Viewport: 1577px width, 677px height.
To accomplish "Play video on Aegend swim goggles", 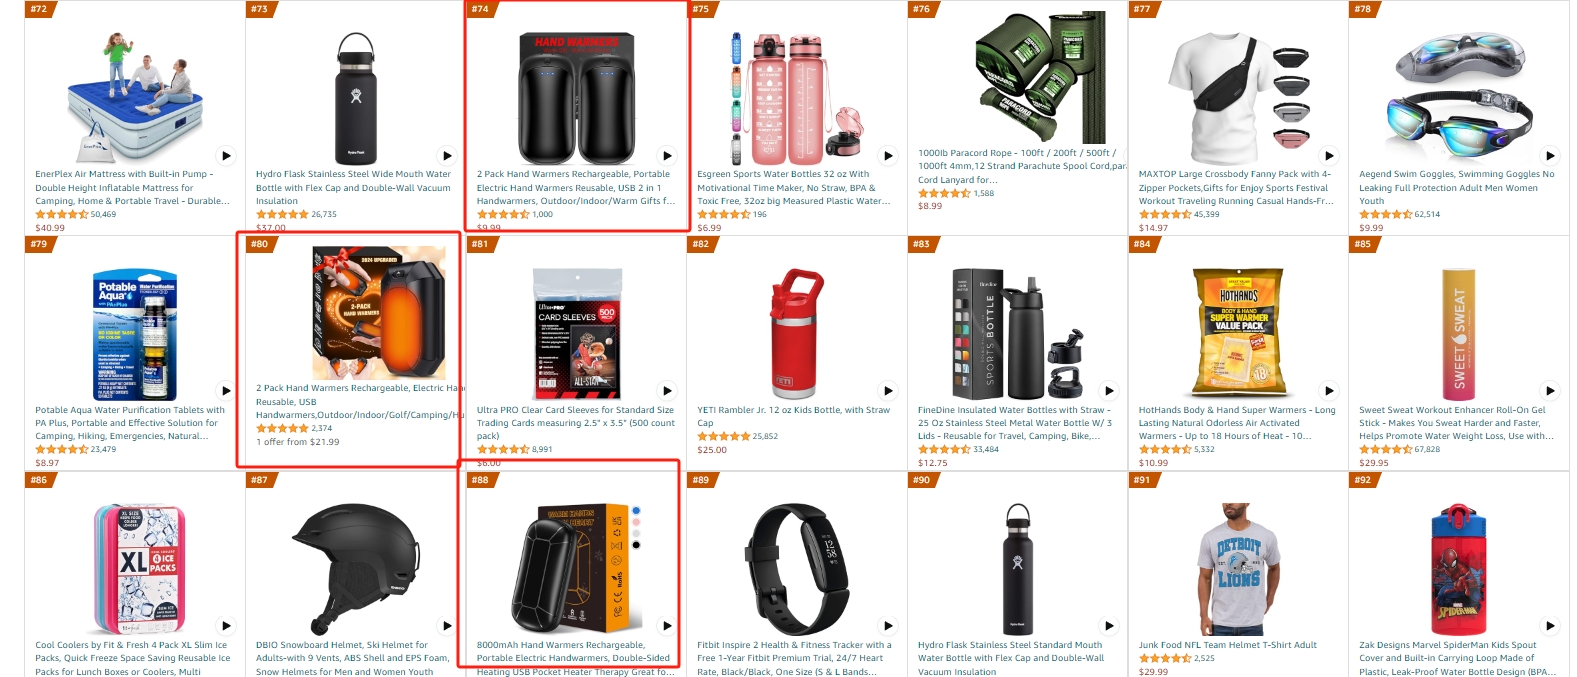I will pyautogui.click(x=1550, y=155).
